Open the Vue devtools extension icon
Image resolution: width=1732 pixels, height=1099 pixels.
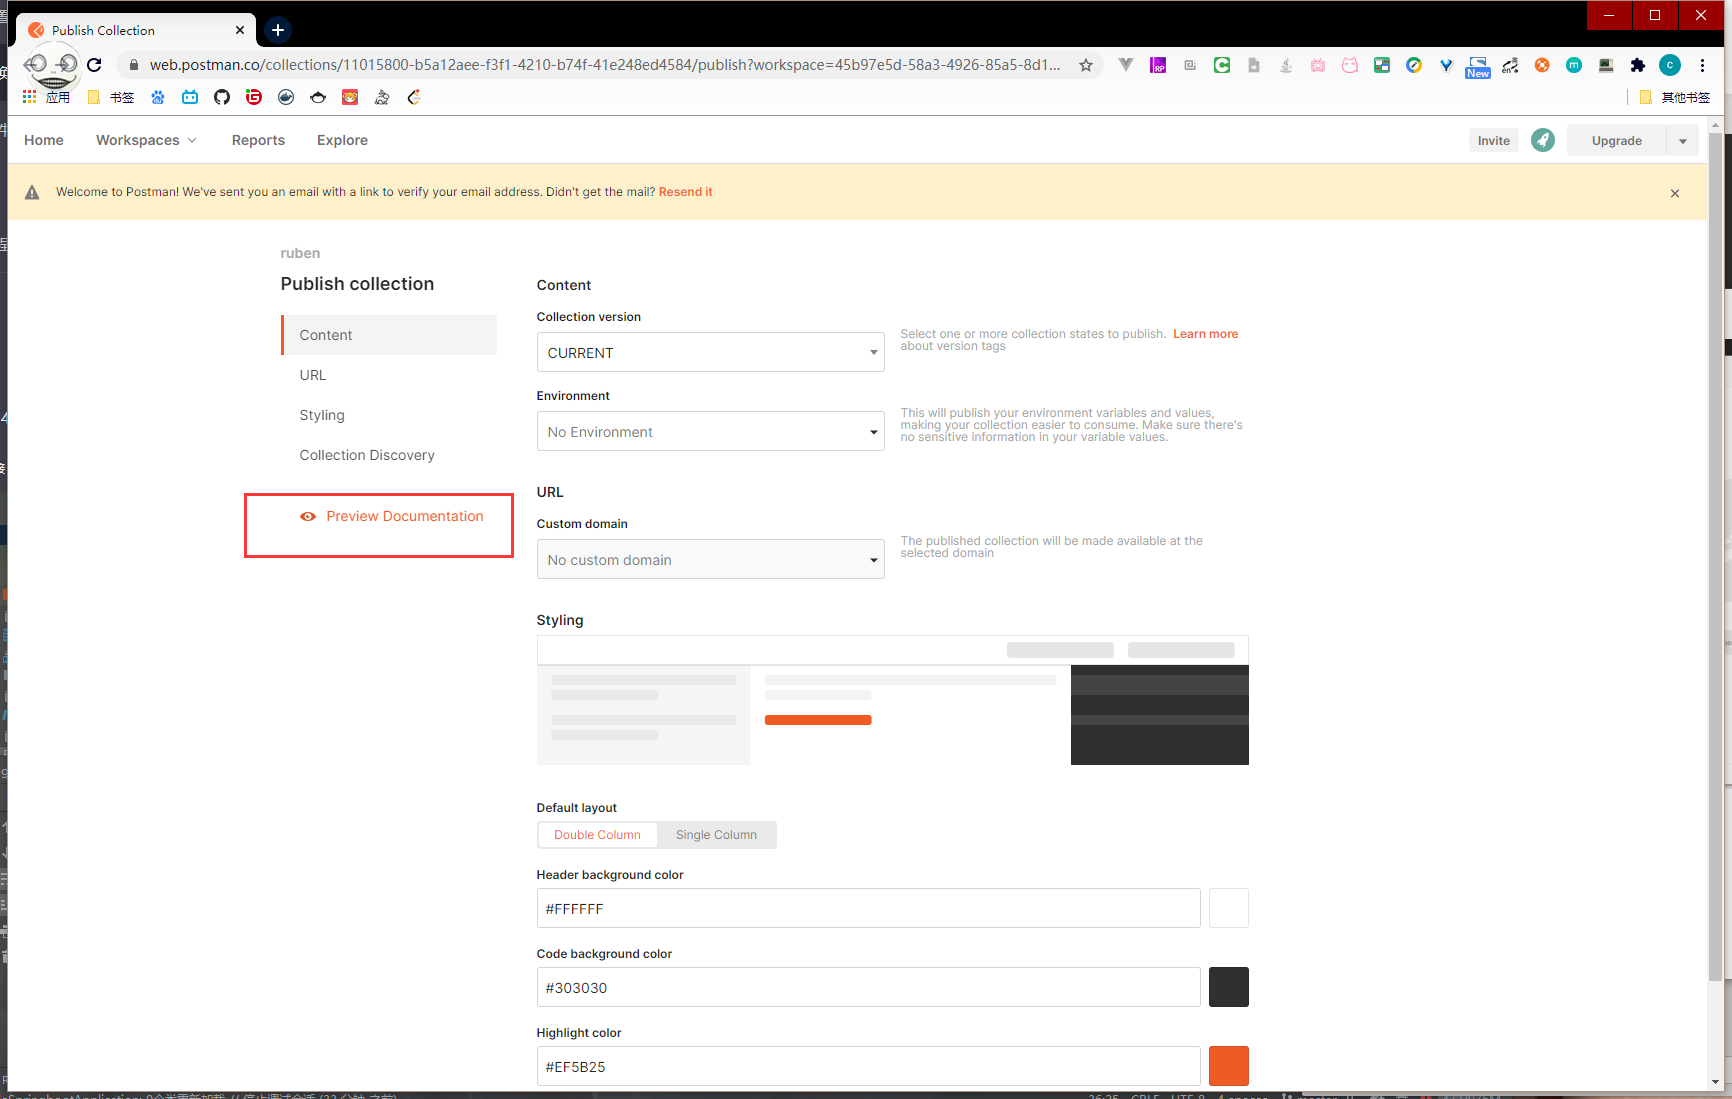1126,65
